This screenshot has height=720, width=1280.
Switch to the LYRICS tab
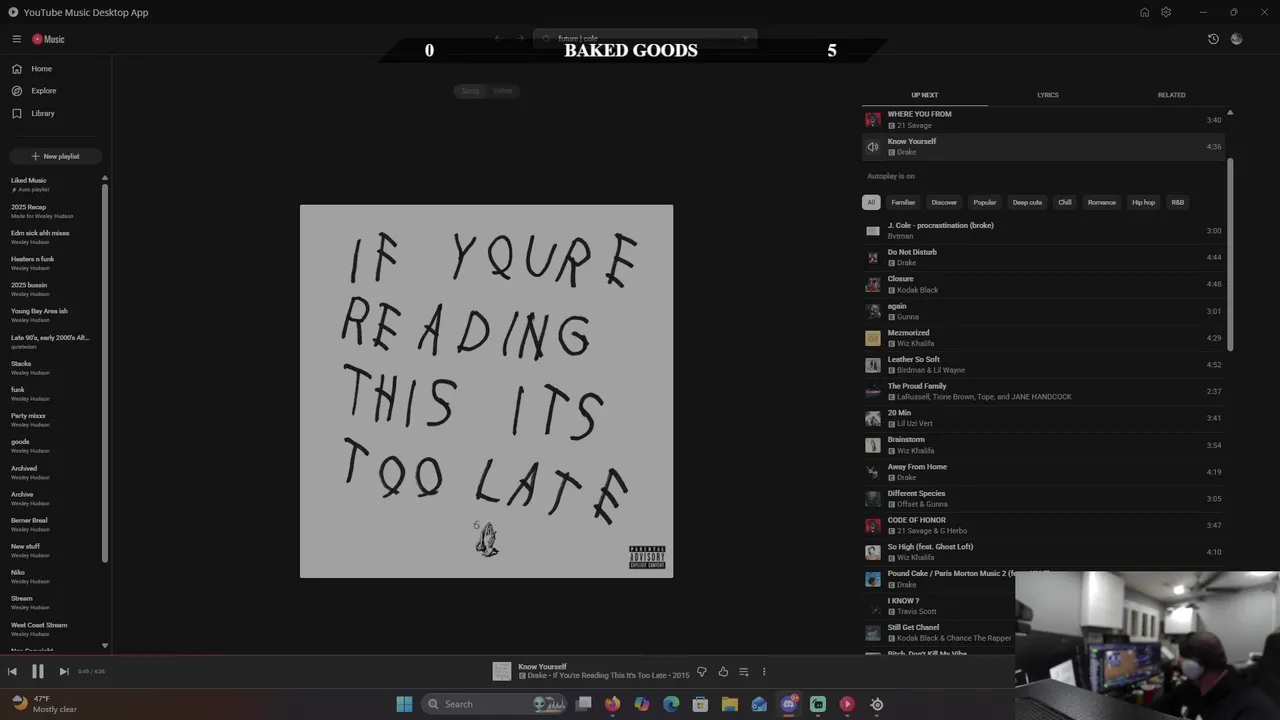tap(1047, 95)
